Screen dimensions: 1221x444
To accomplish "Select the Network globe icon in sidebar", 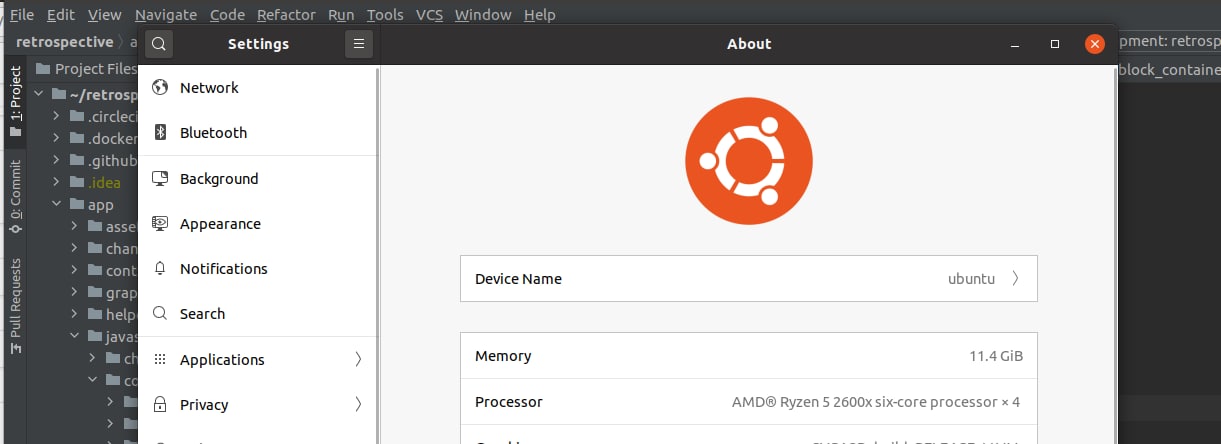I will pyautogui.click(x=159, y=88).
